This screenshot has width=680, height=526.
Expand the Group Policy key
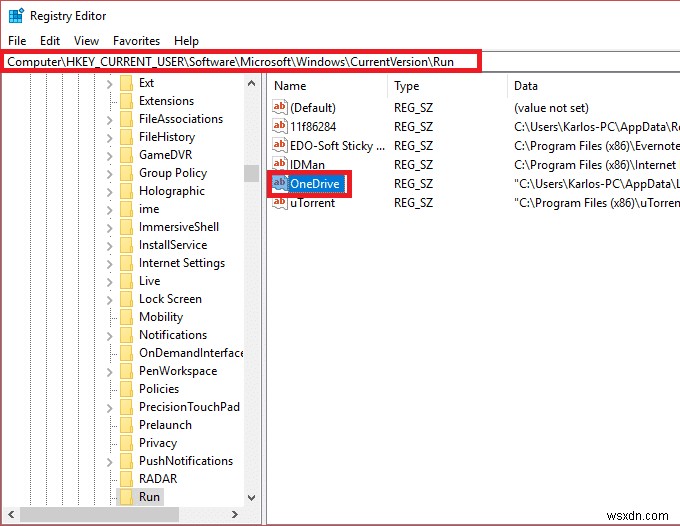110,174
